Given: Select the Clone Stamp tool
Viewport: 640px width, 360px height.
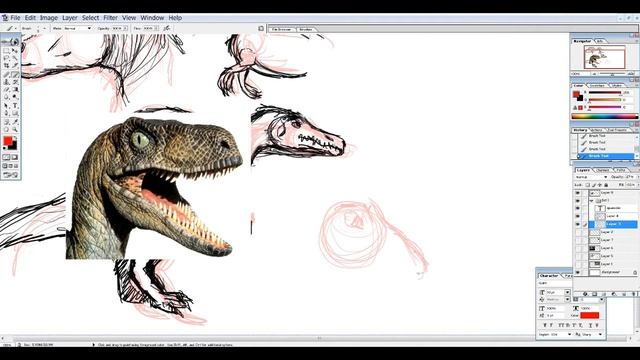Looking at the screenshot, I should click(7, 82).
